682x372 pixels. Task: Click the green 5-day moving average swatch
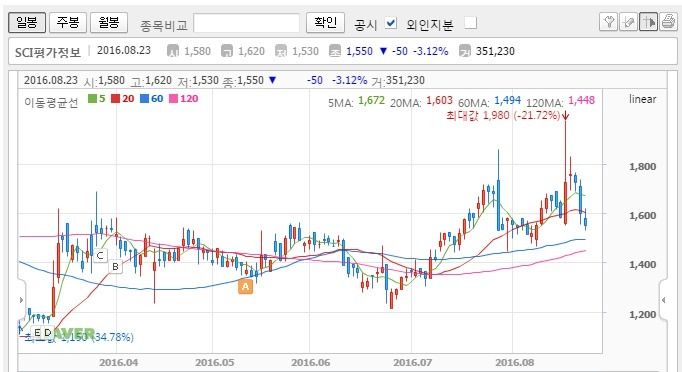pos(92,99)
